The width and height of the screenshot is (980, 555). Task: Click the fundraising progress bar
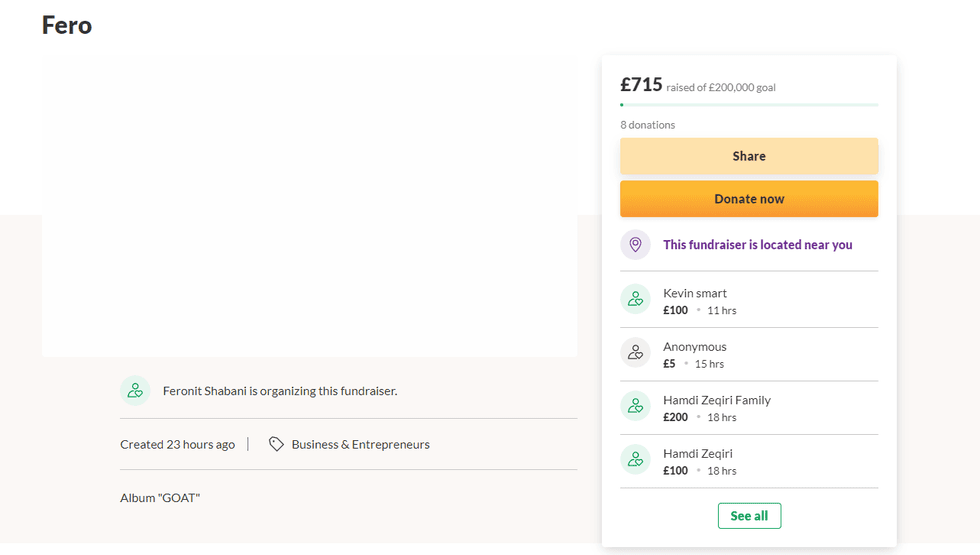coord(749,104)
